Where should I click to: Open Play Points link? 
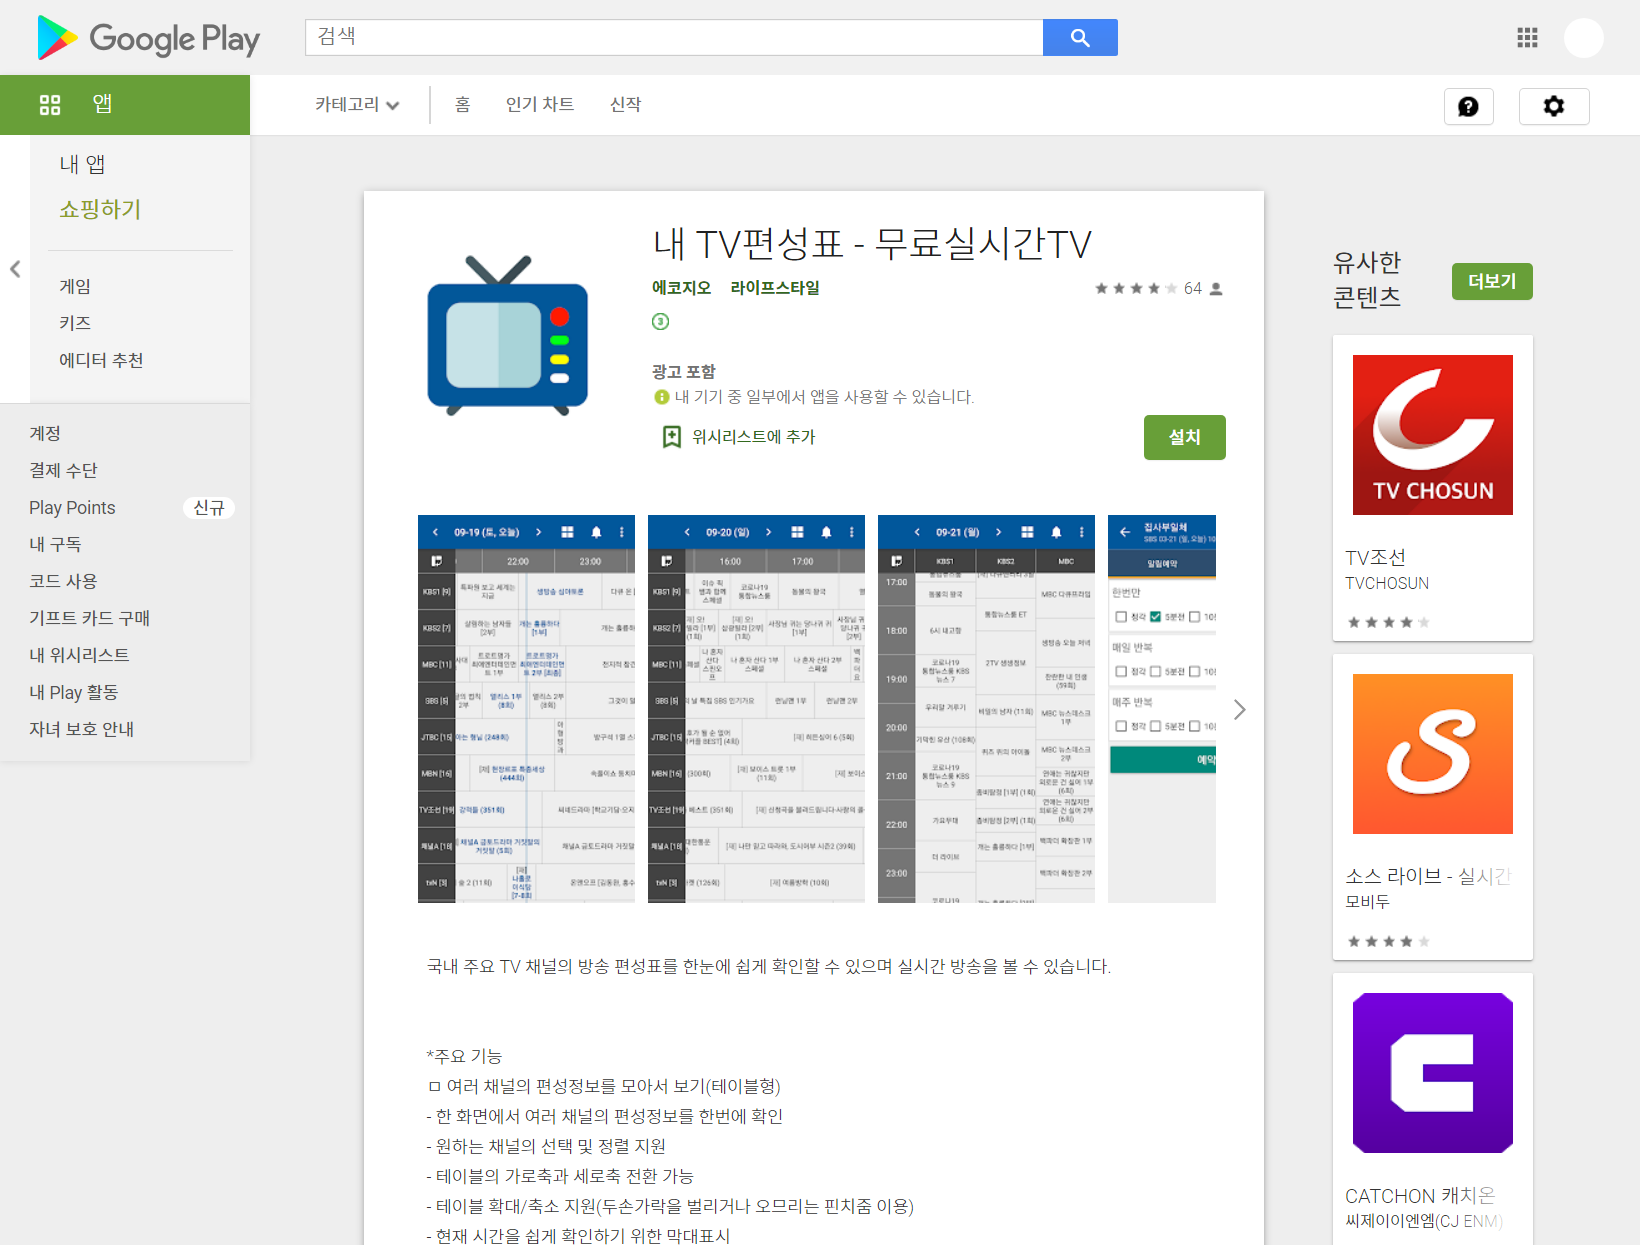pos(72,507)
